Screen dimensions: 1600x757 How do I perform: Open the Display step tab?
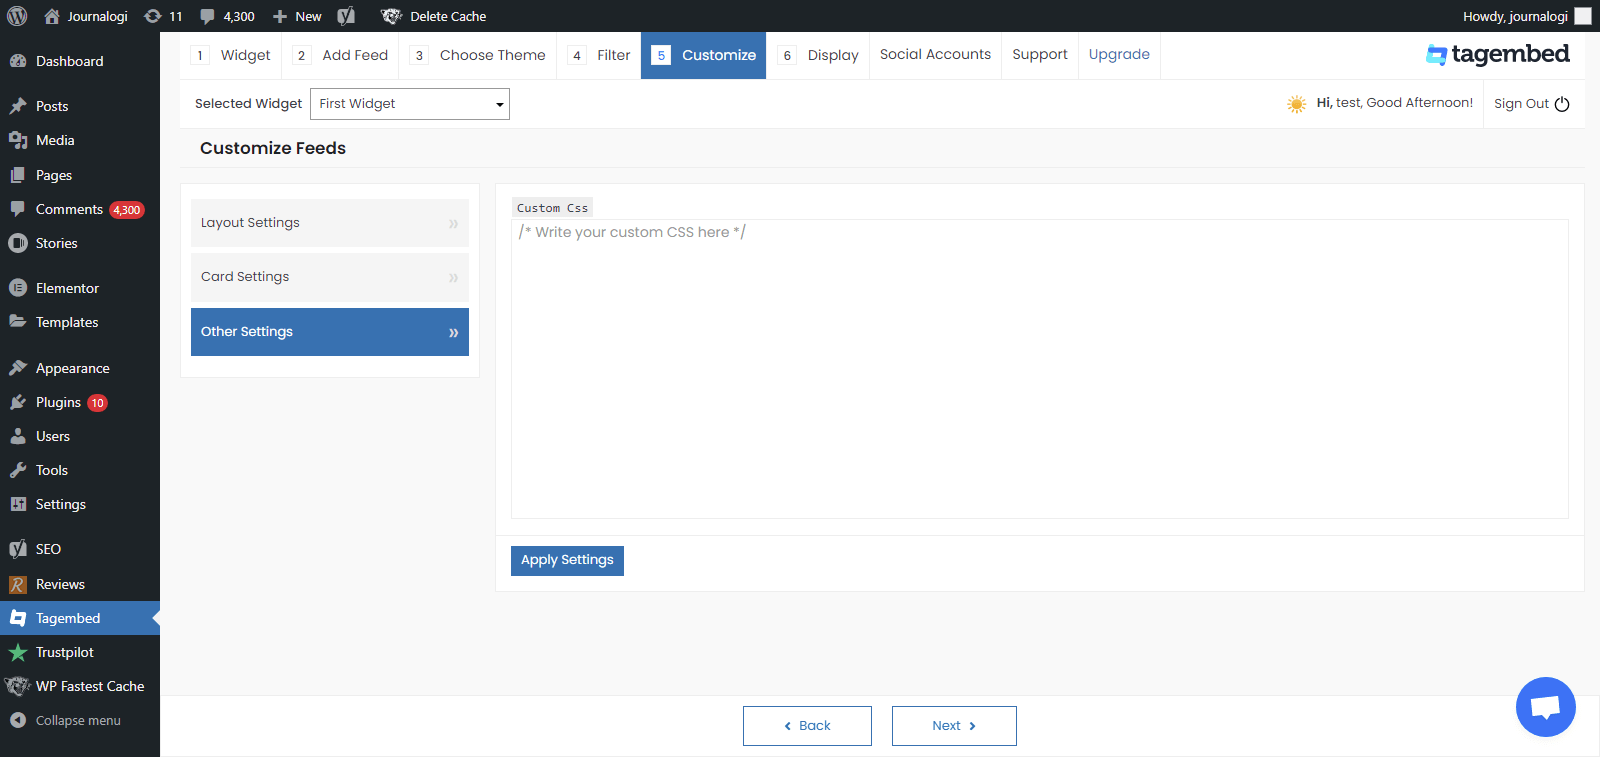pyautogui.click(x=818, y=55)
